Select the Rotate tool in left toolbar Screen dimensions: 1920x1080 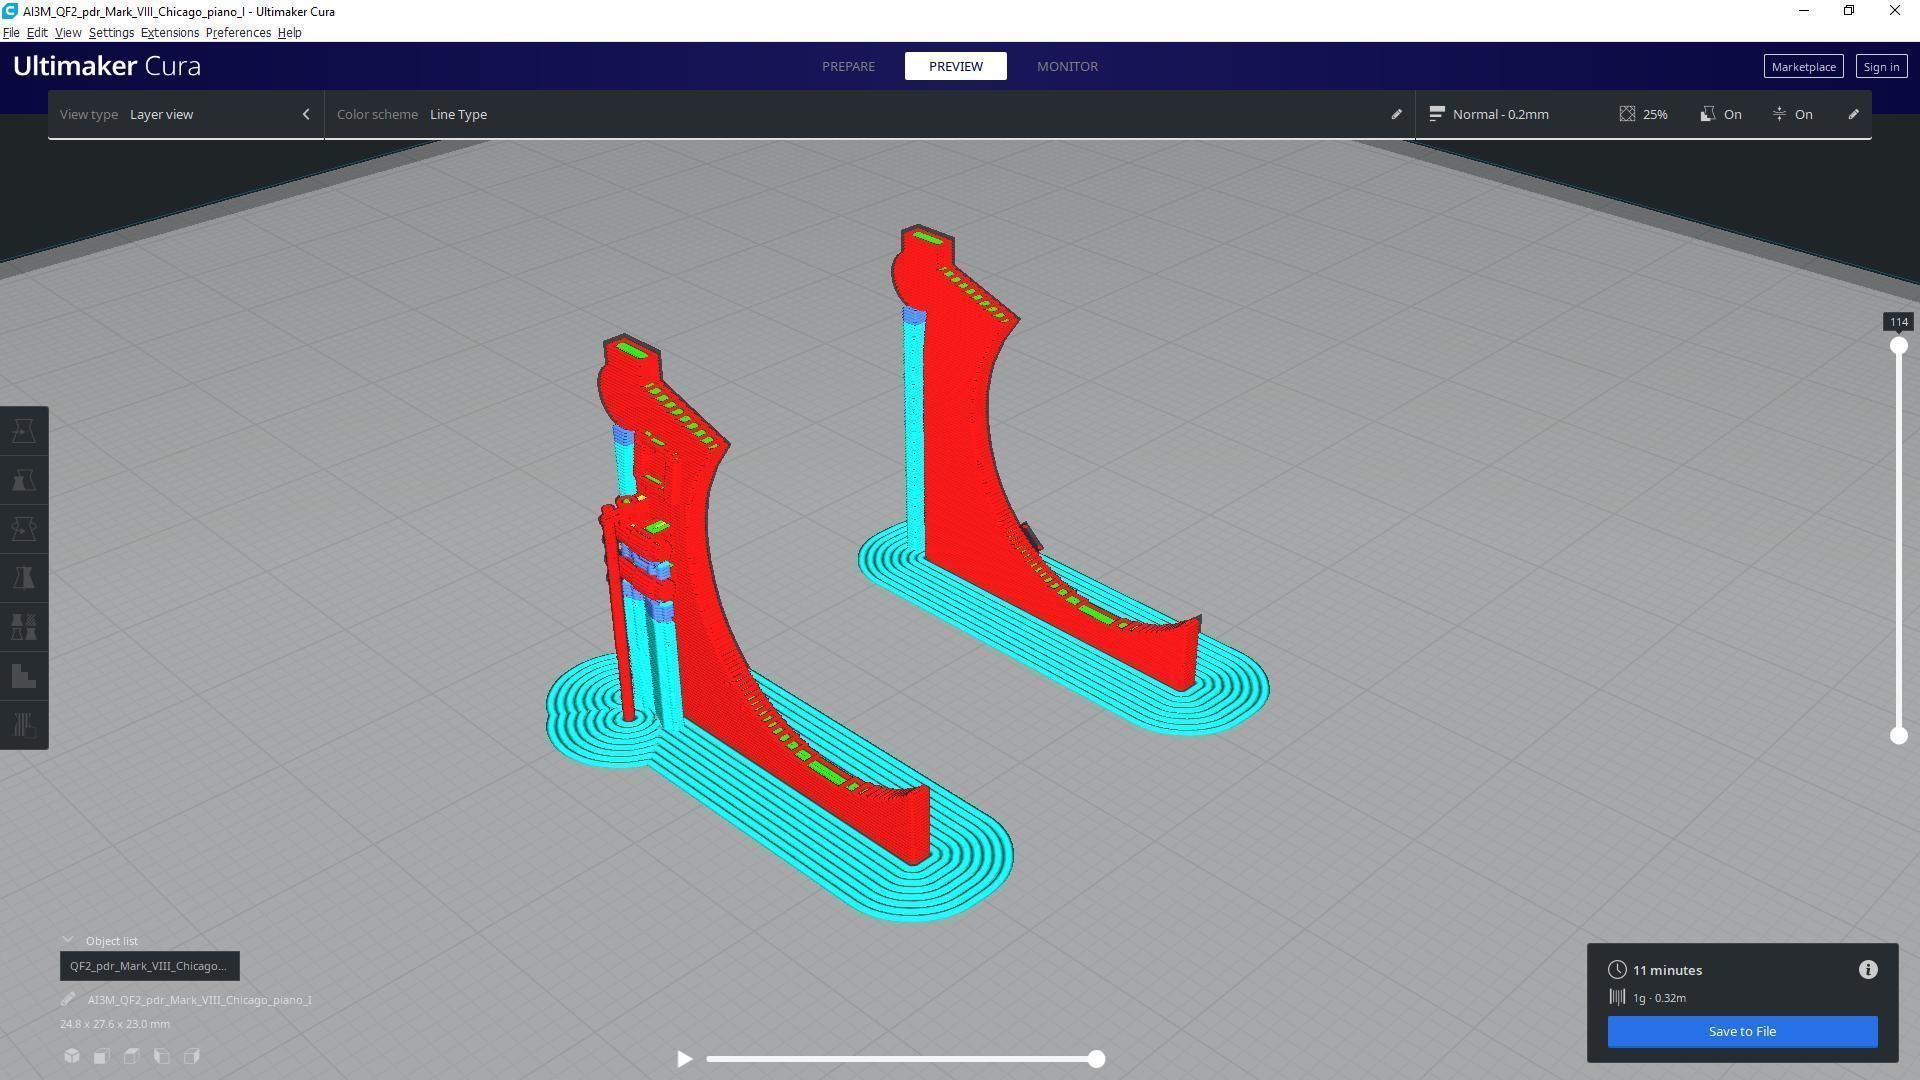(24, 529)
